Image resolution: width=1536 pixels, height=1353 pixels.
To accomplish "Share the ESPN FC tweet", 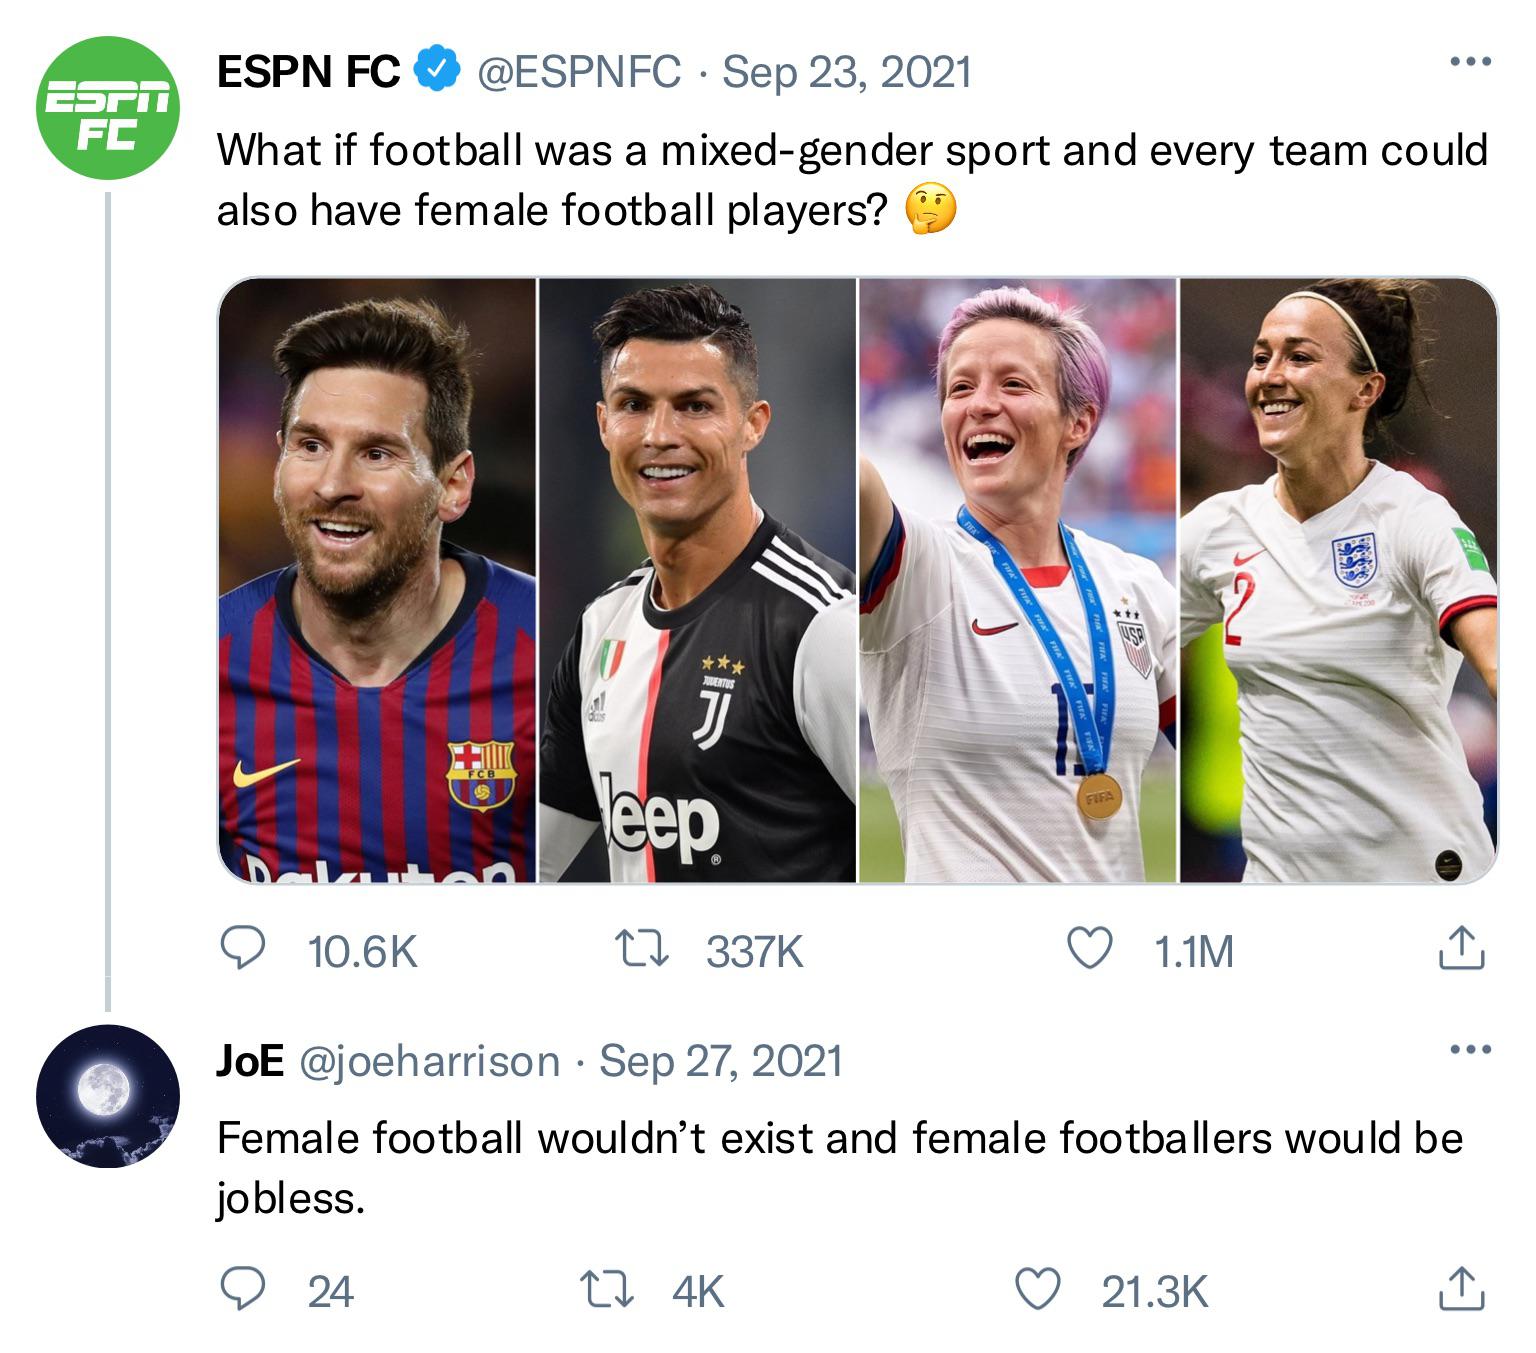I will point(1461,949).
